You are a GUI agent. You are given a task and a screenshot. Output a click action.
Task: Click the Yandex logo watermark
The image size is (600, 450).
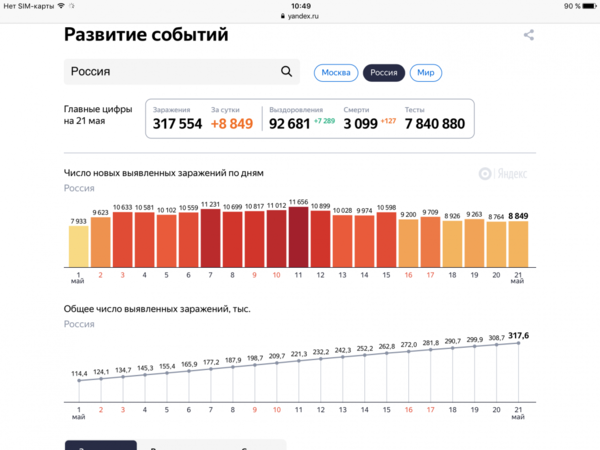click(504, 173)
